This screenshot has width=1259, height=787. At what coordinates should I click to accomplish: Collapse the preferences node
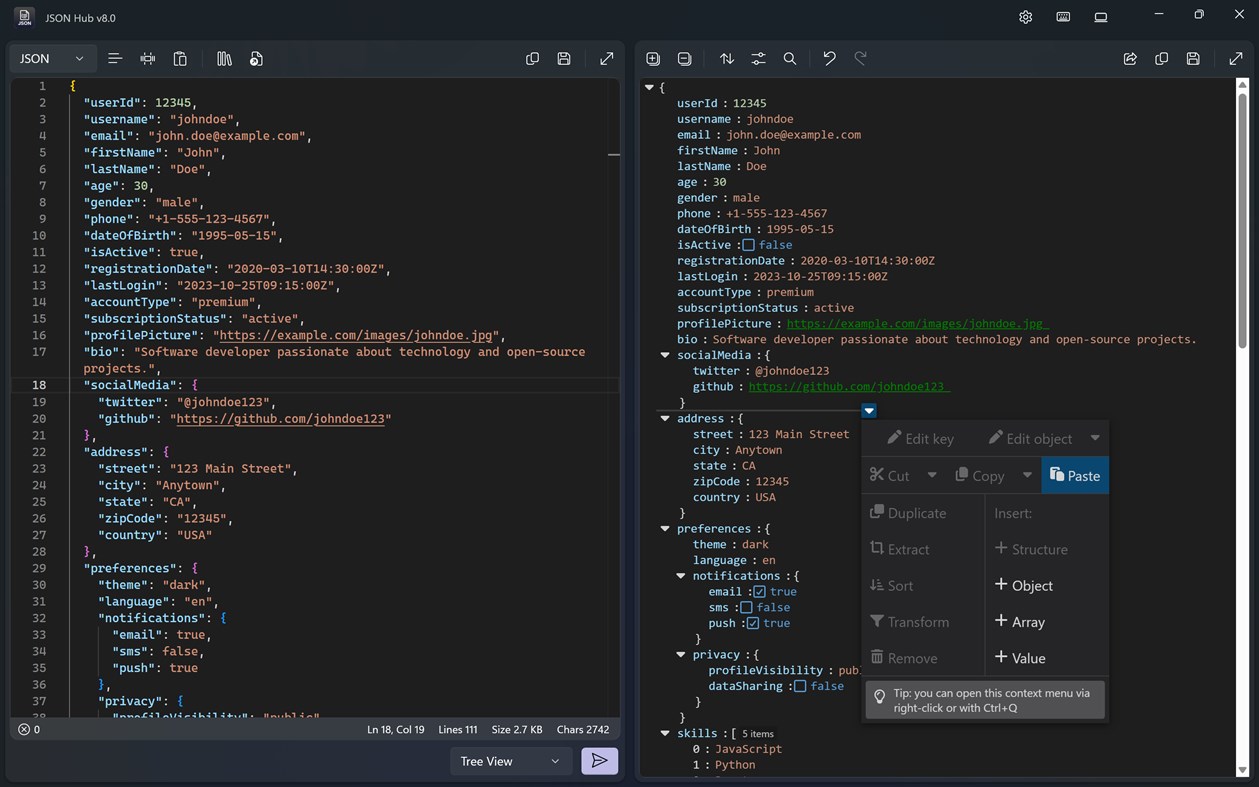click(665, 529)
